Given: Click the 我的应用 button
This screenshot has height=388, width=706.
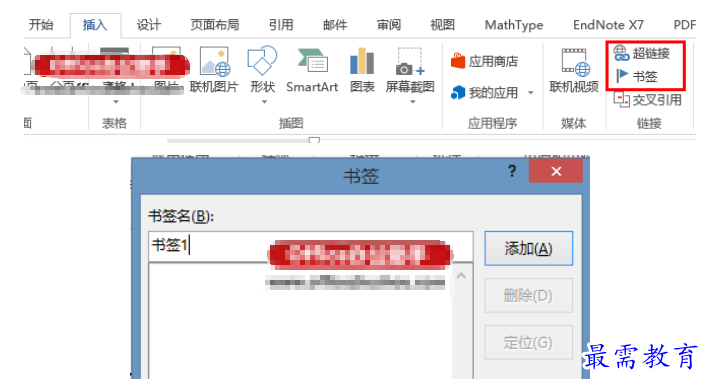Looking at the screenshot, I should tap(484, 93).
